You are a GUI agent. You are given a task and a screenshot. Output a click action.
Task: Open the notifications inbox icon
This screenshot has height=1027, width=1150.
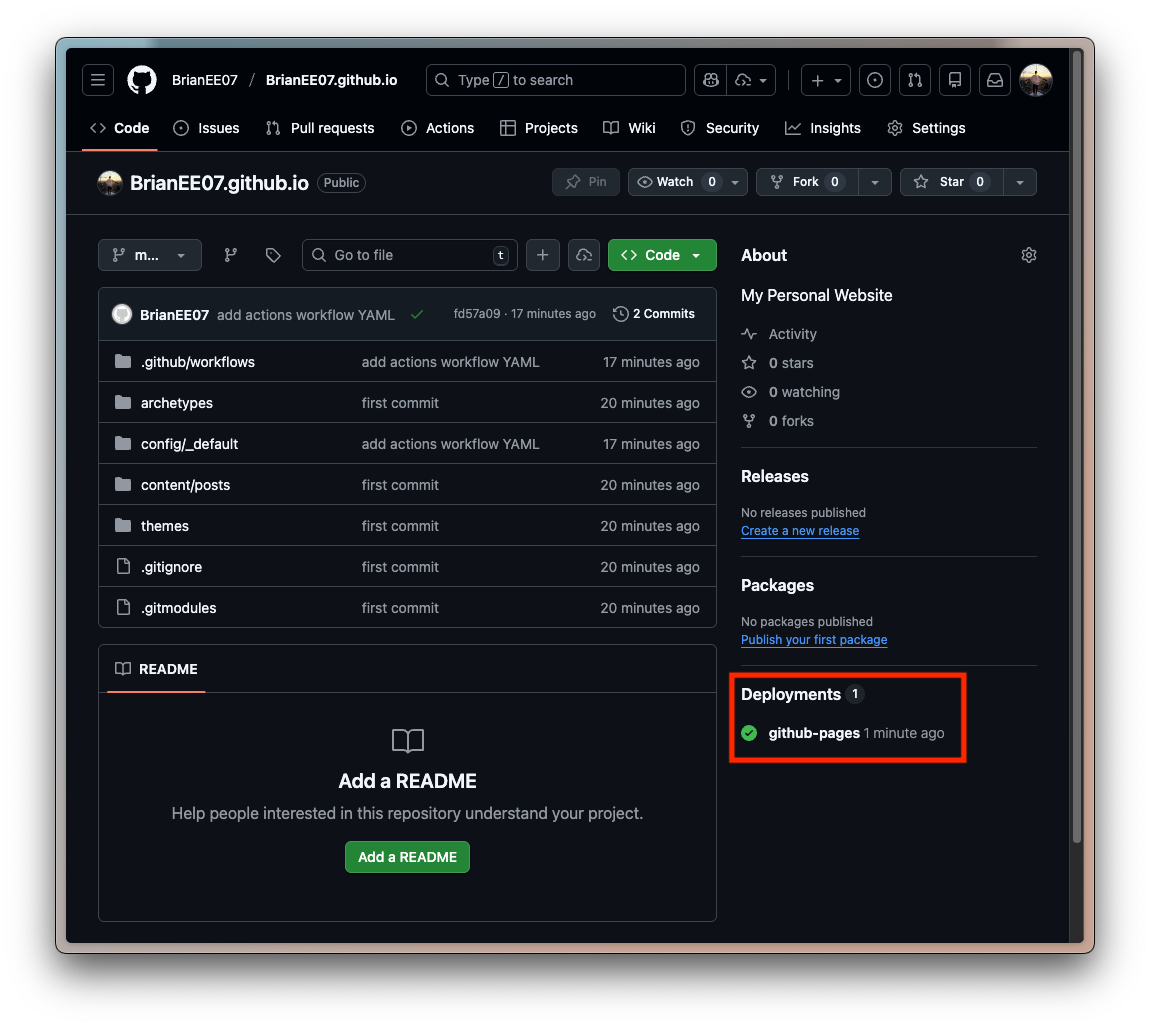[995, 80]
